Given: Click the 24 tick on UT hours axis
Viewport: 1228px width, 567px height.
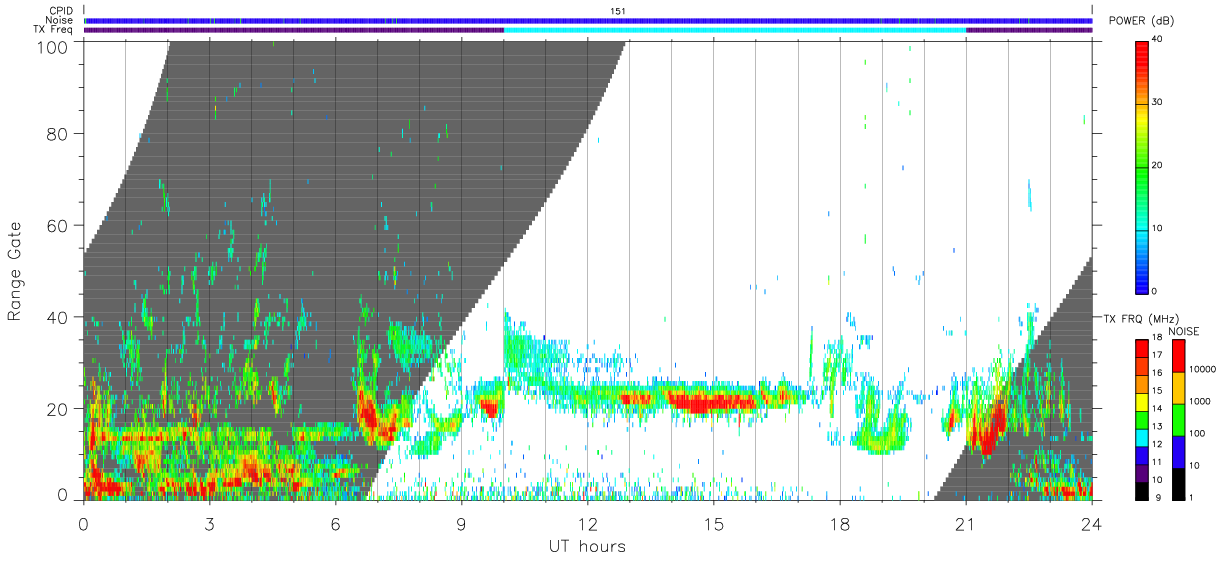Looking at the screenshot, I should tap(1091, 523).
